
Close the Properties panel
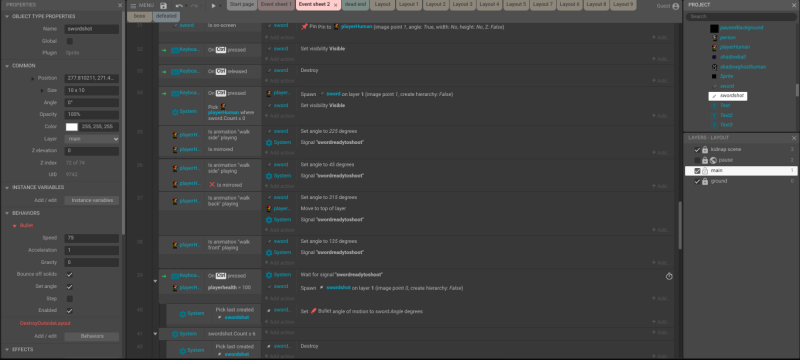point(120,5)
